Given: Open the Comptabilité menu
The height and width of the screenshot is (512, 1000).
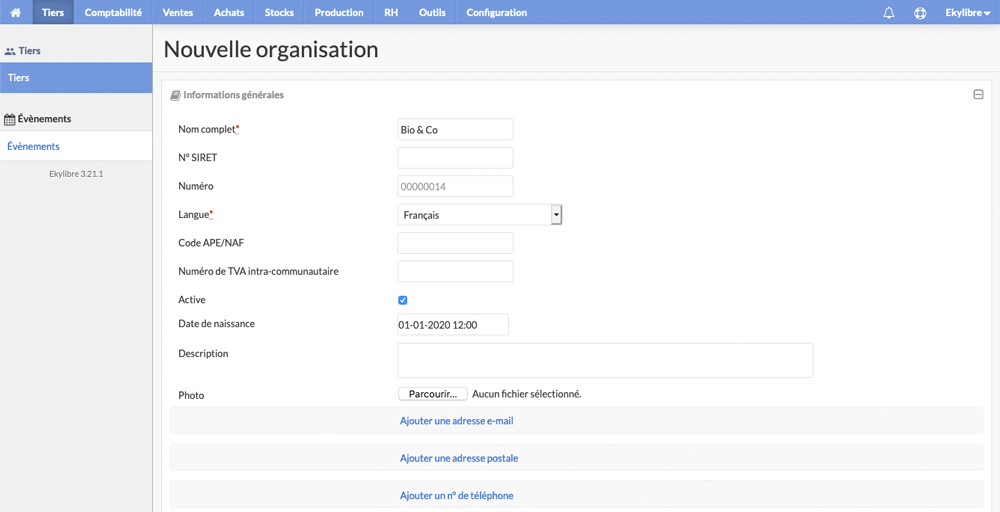Looking at the screenshot, I should coord(113,12).
